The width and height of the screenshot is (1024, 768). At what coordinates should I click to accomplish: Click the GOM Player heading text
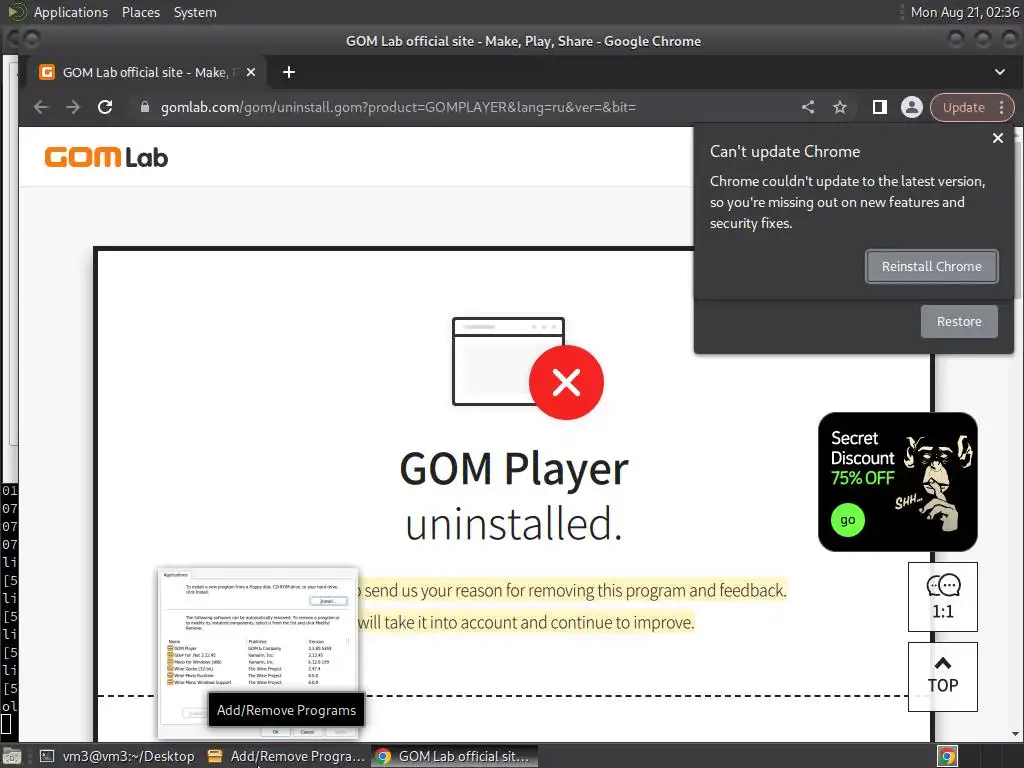514,469
